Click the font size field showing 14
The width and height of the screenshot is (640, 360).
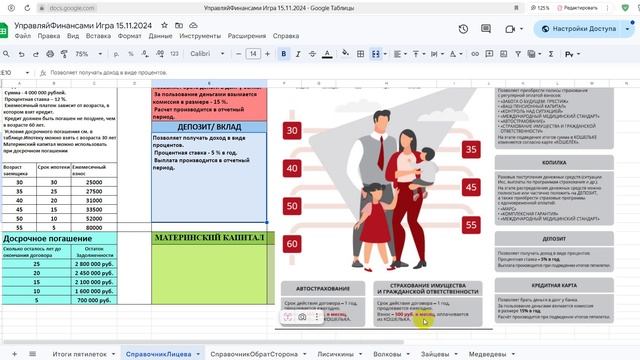(x=253, y=54)
